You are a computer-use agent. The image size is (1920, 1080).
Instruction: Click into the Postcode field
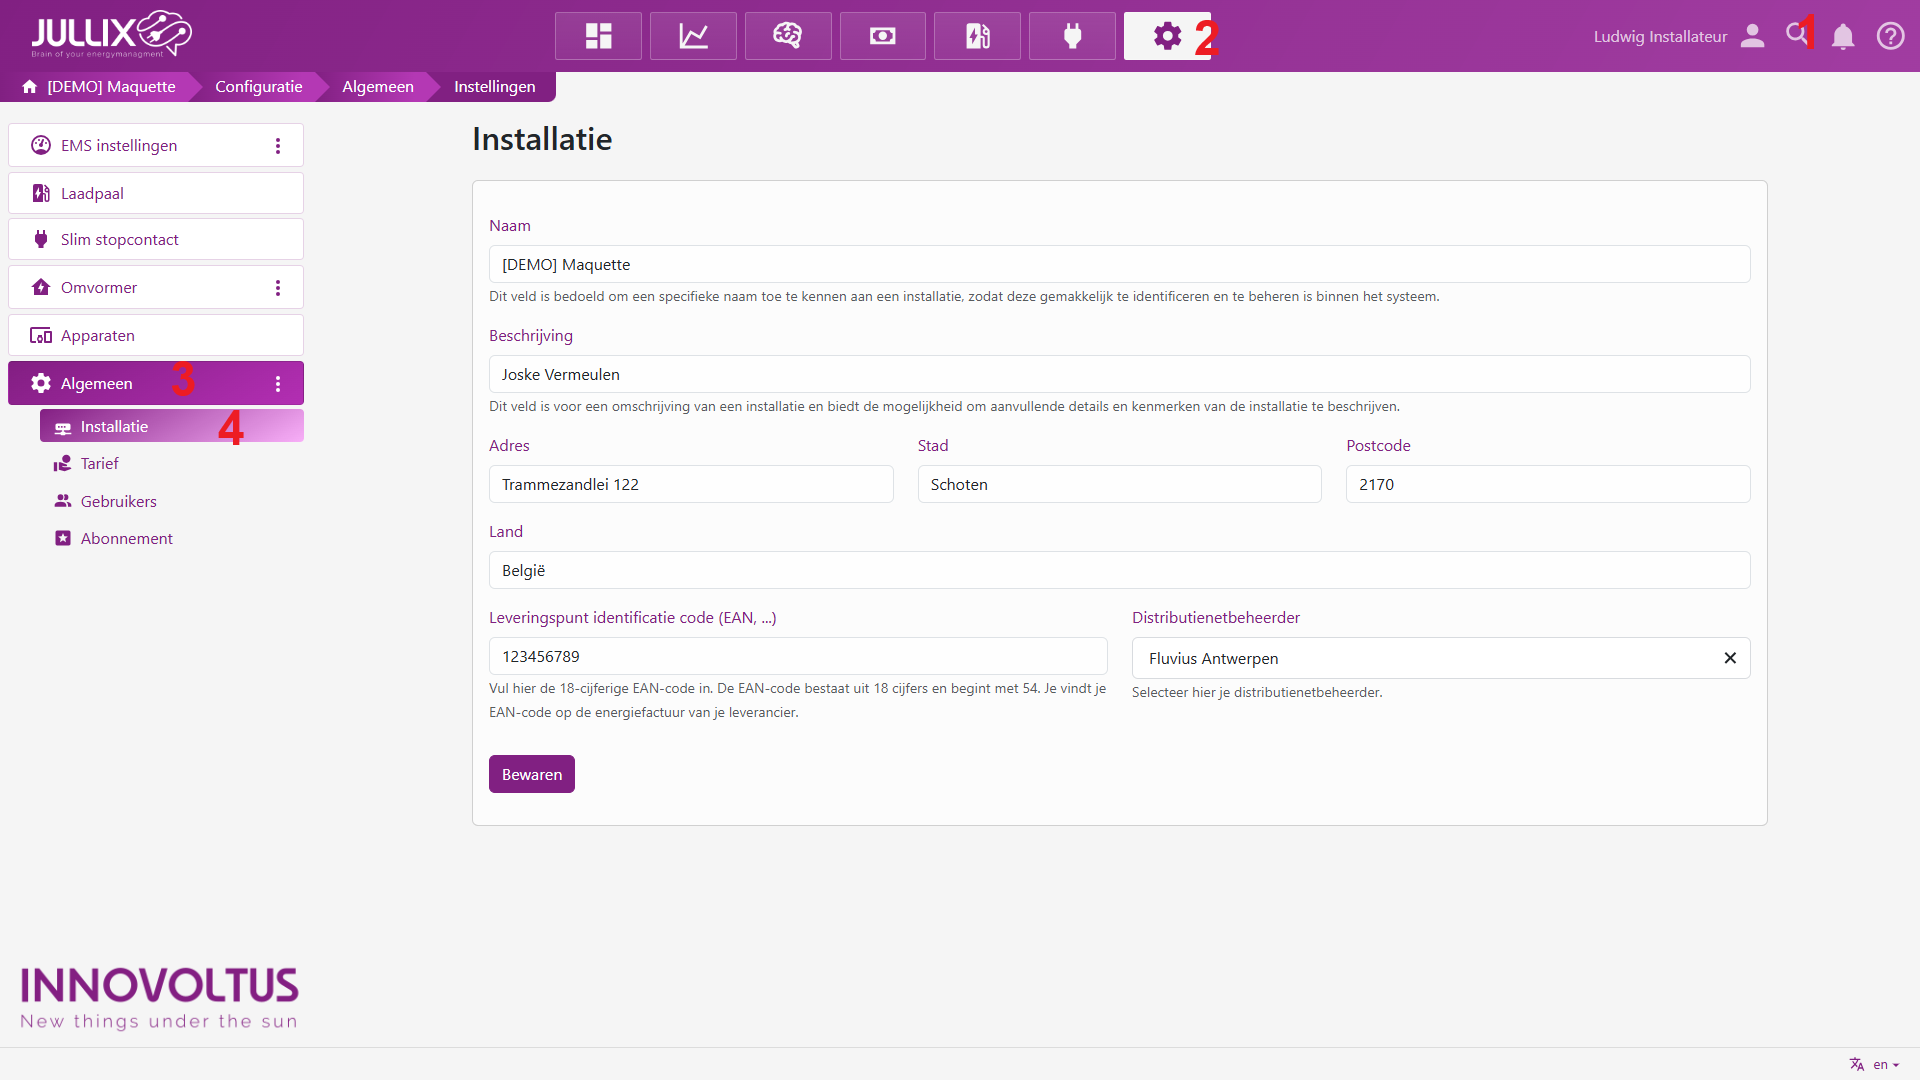pos(1547,484)
